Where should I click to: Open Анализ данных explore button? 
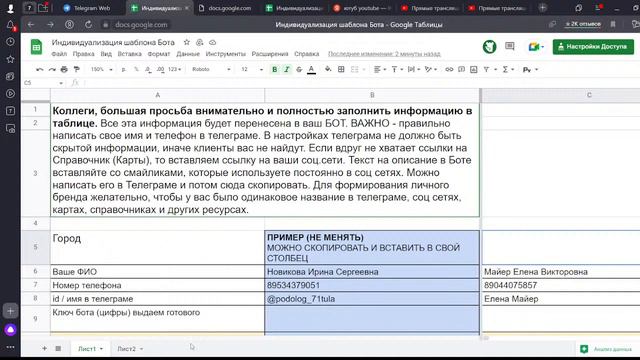pyautogui.click(x=606, y=349)
